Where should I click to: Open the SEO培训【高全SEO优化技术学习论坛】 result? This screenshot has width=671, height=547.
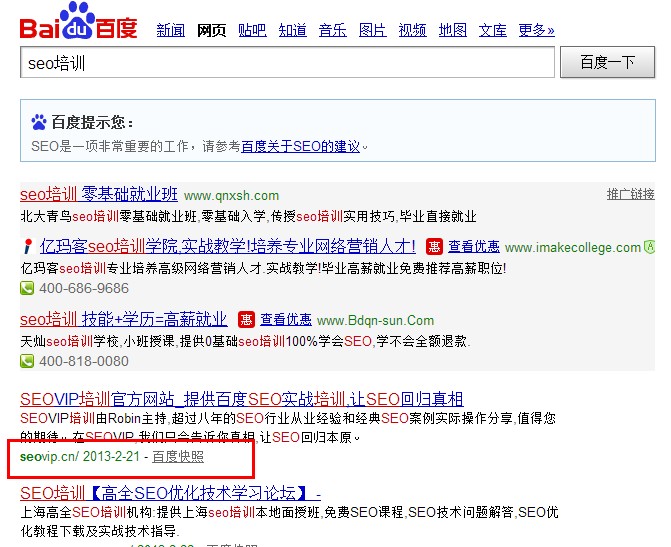(170, 493)
